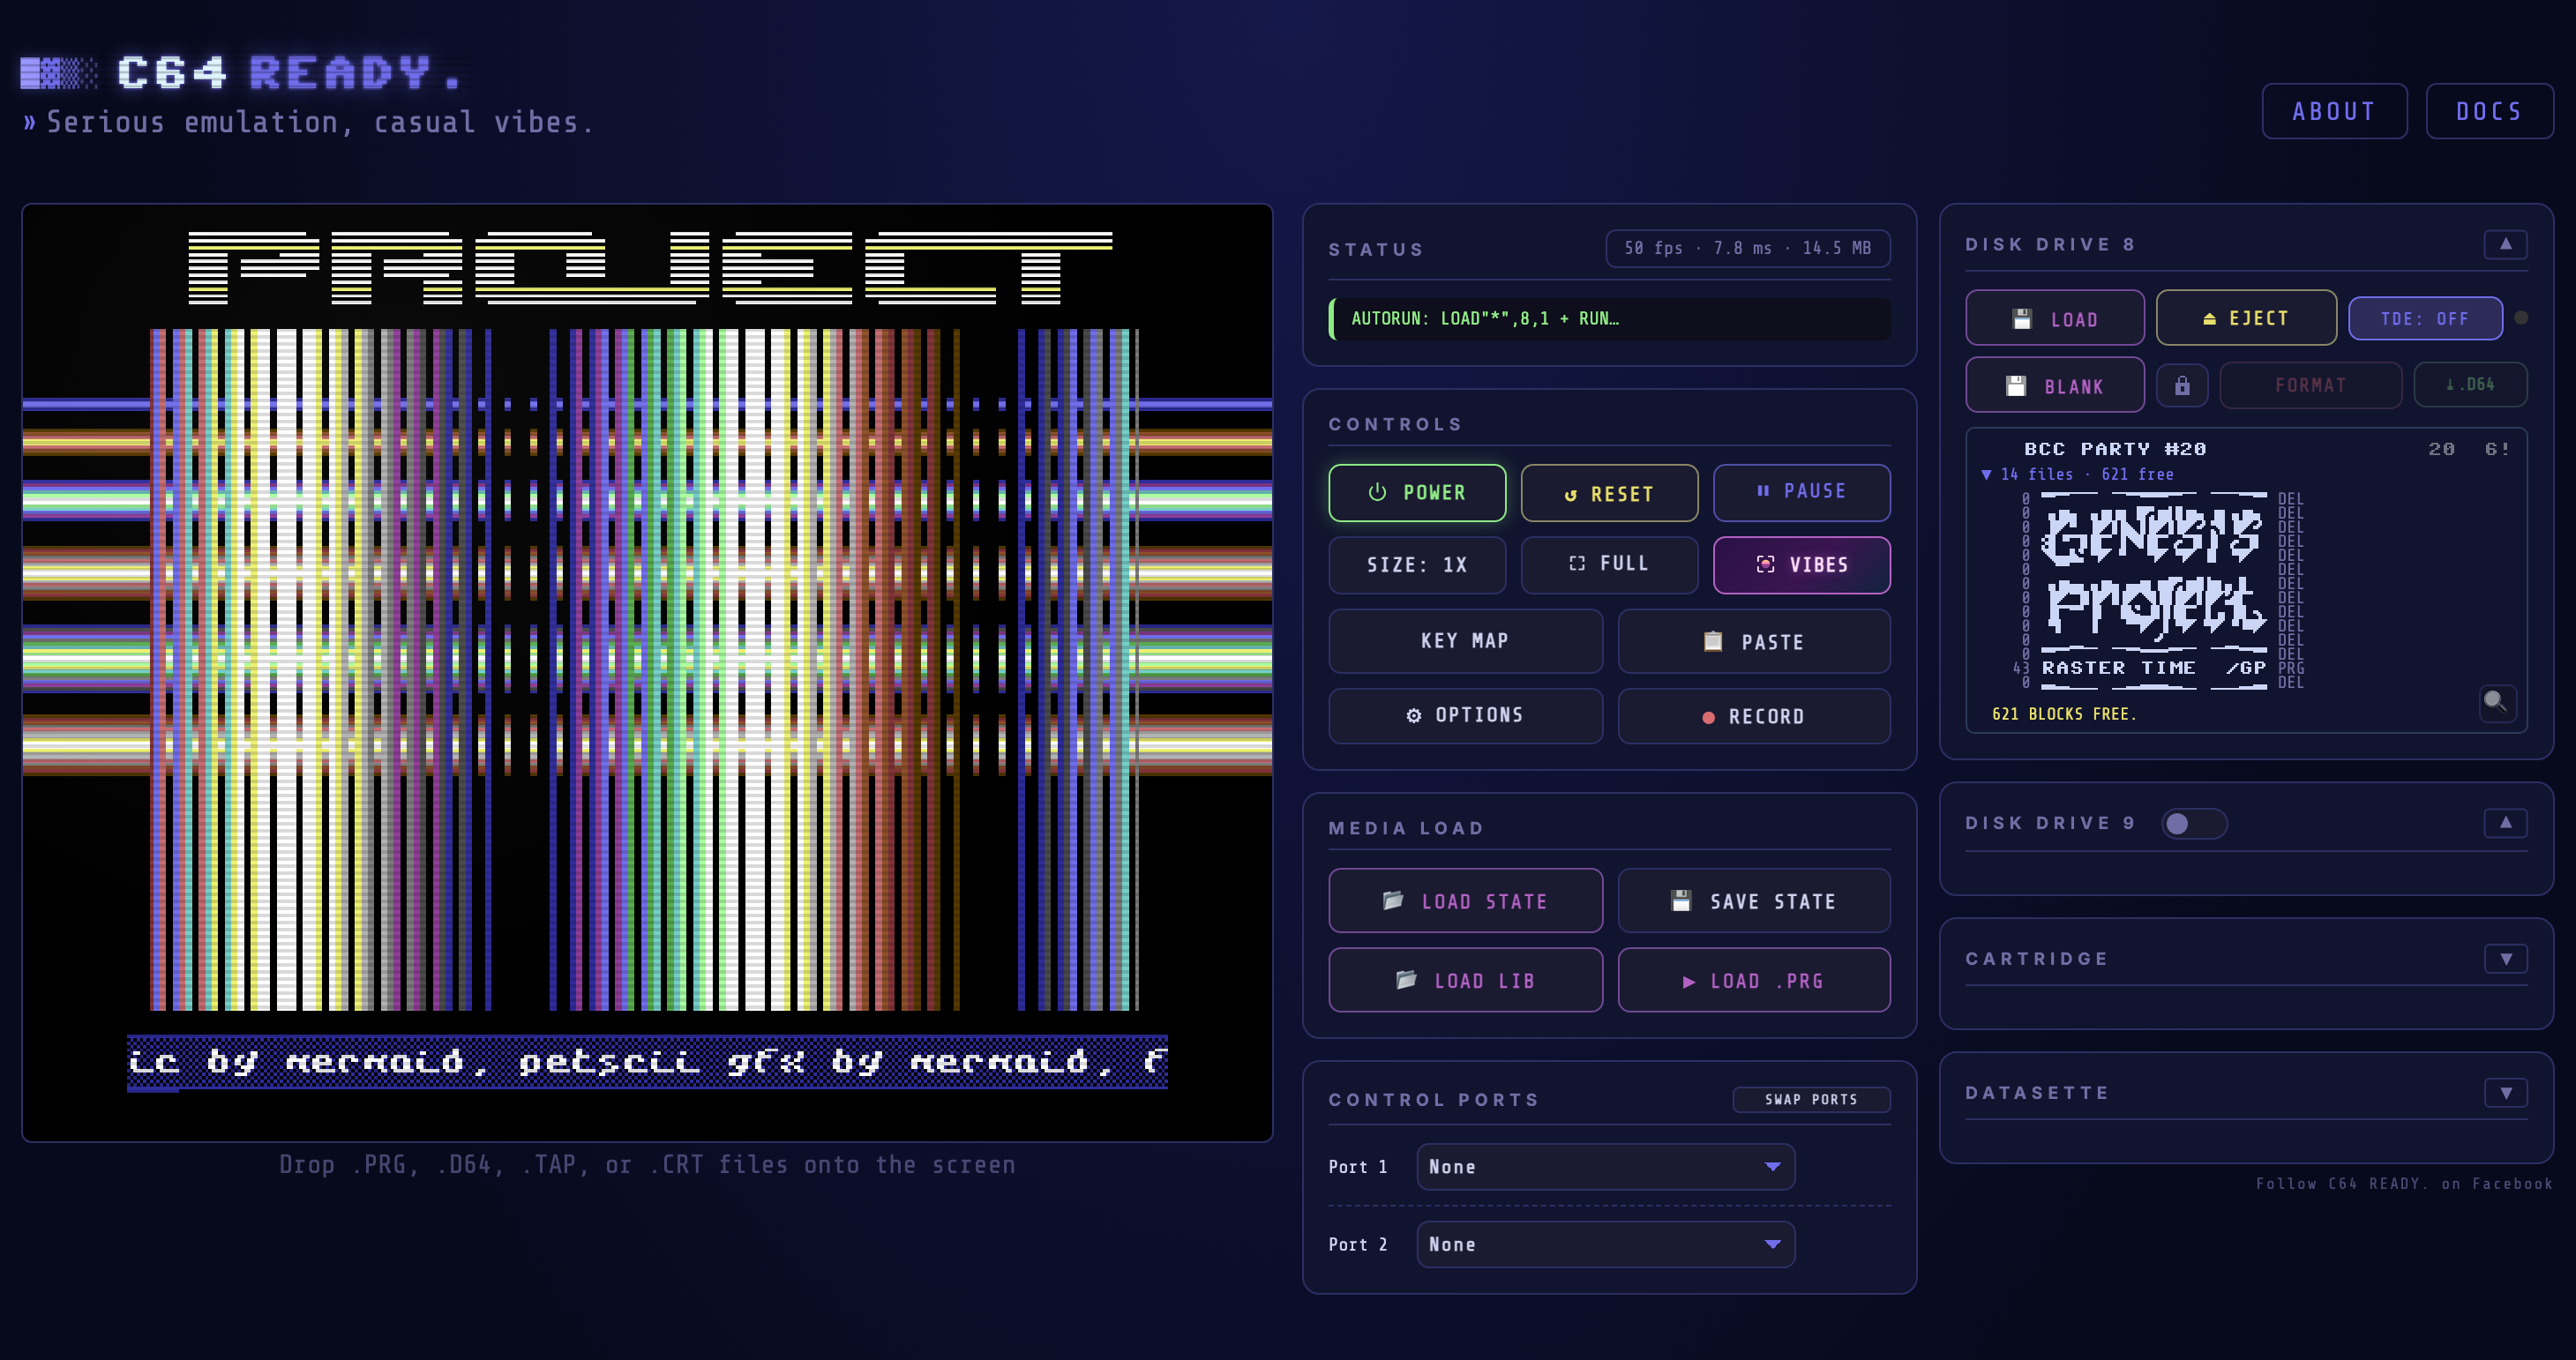Screen dimensions: 2576x1360
Task: Click the FORMAT disk button
Action: point(2310,385)
